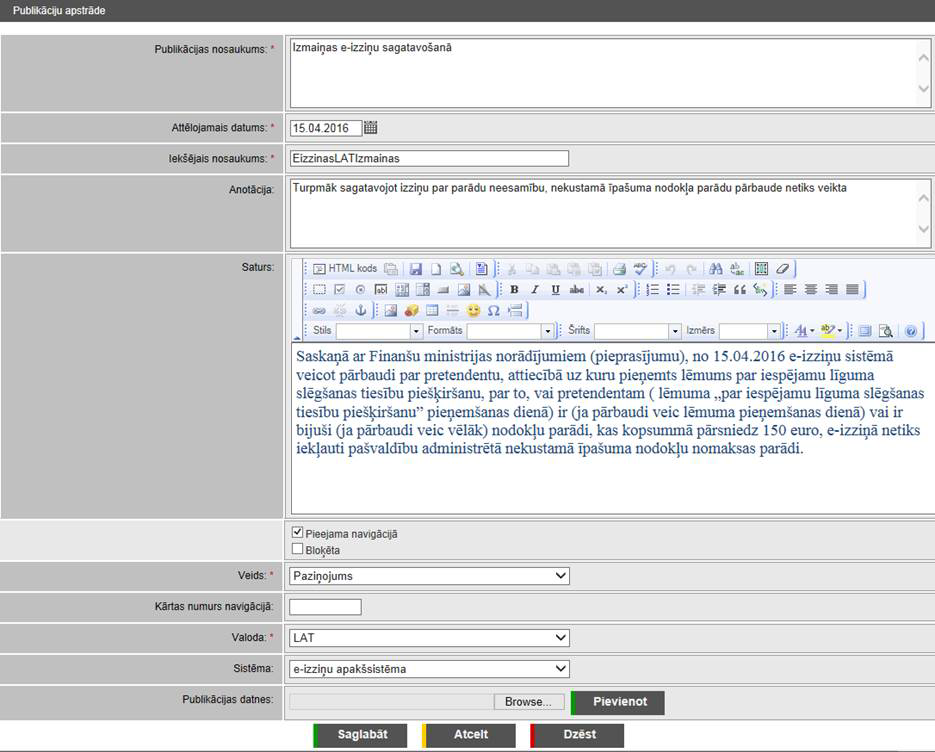Open the calendar date picker icon
Screen dimensions: 935x752
(x=371, y=128)
